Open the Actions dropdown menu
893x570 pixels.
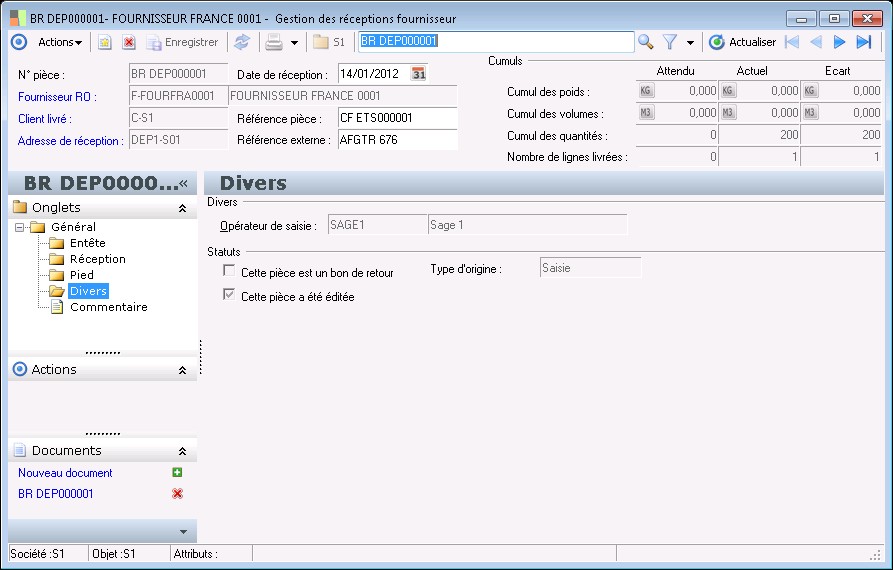pos(60,42)
